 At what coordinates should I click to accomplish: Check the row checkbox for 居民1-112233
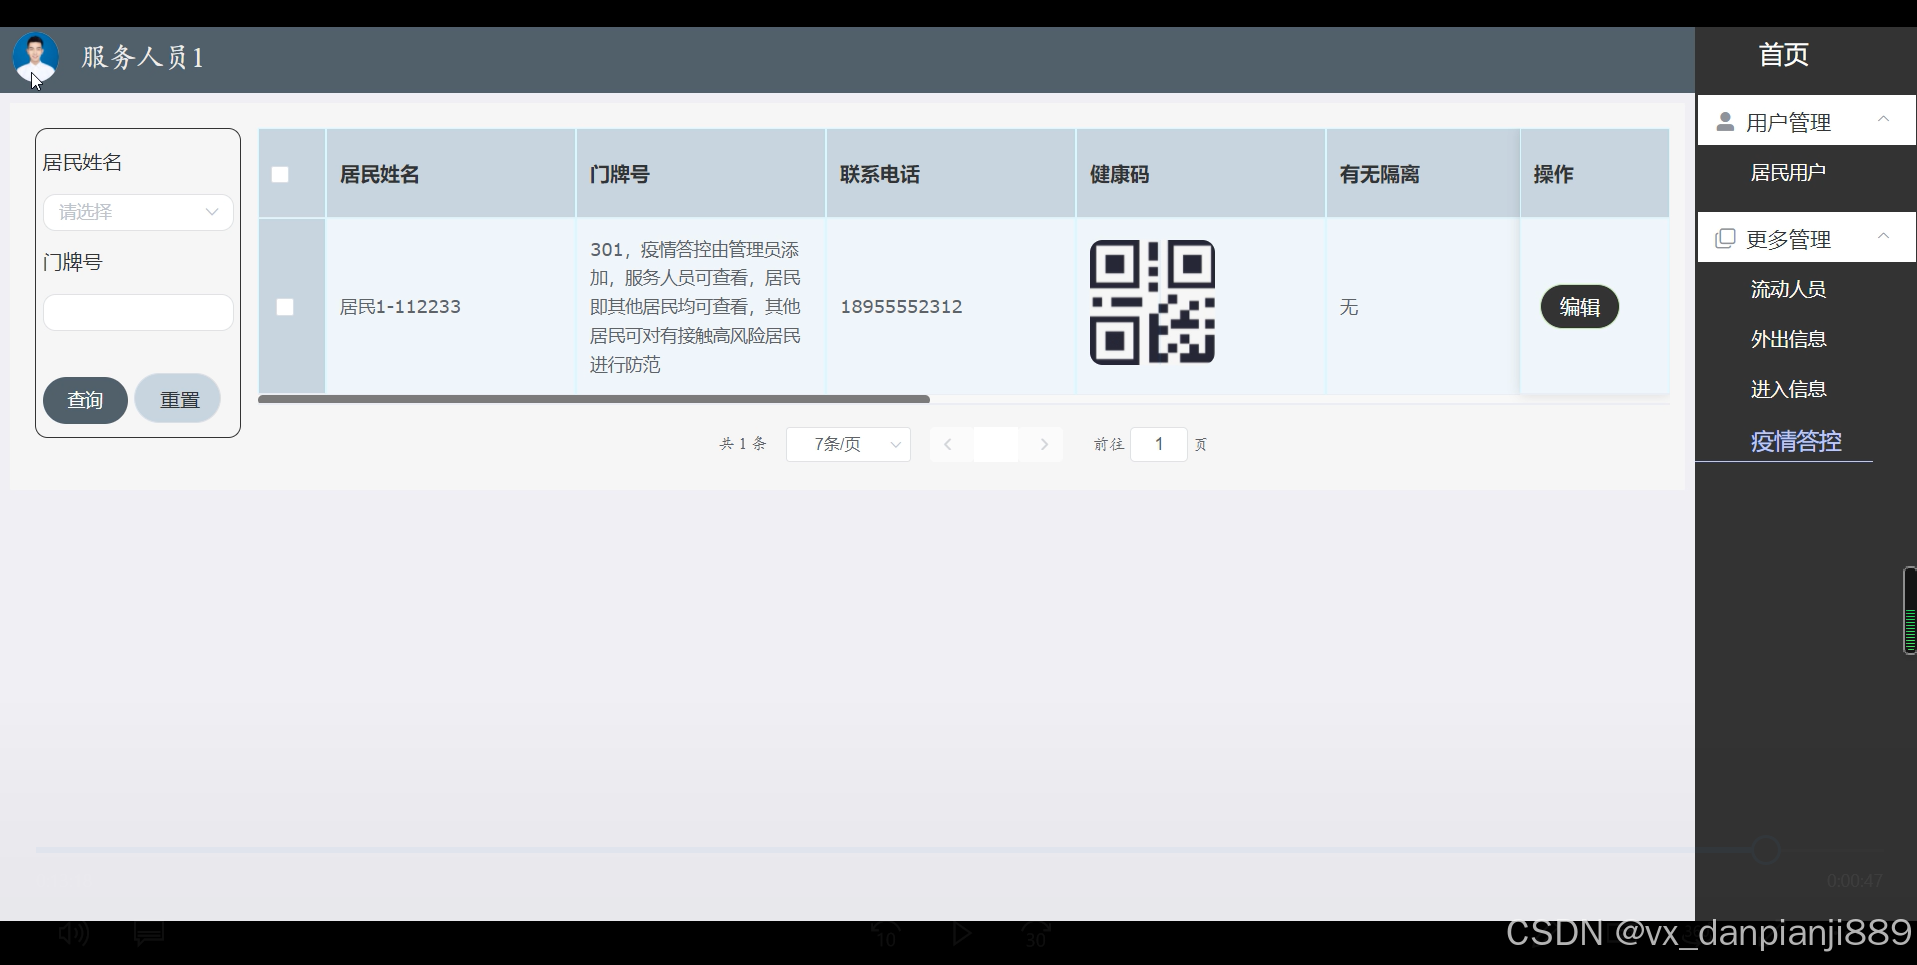285,307
